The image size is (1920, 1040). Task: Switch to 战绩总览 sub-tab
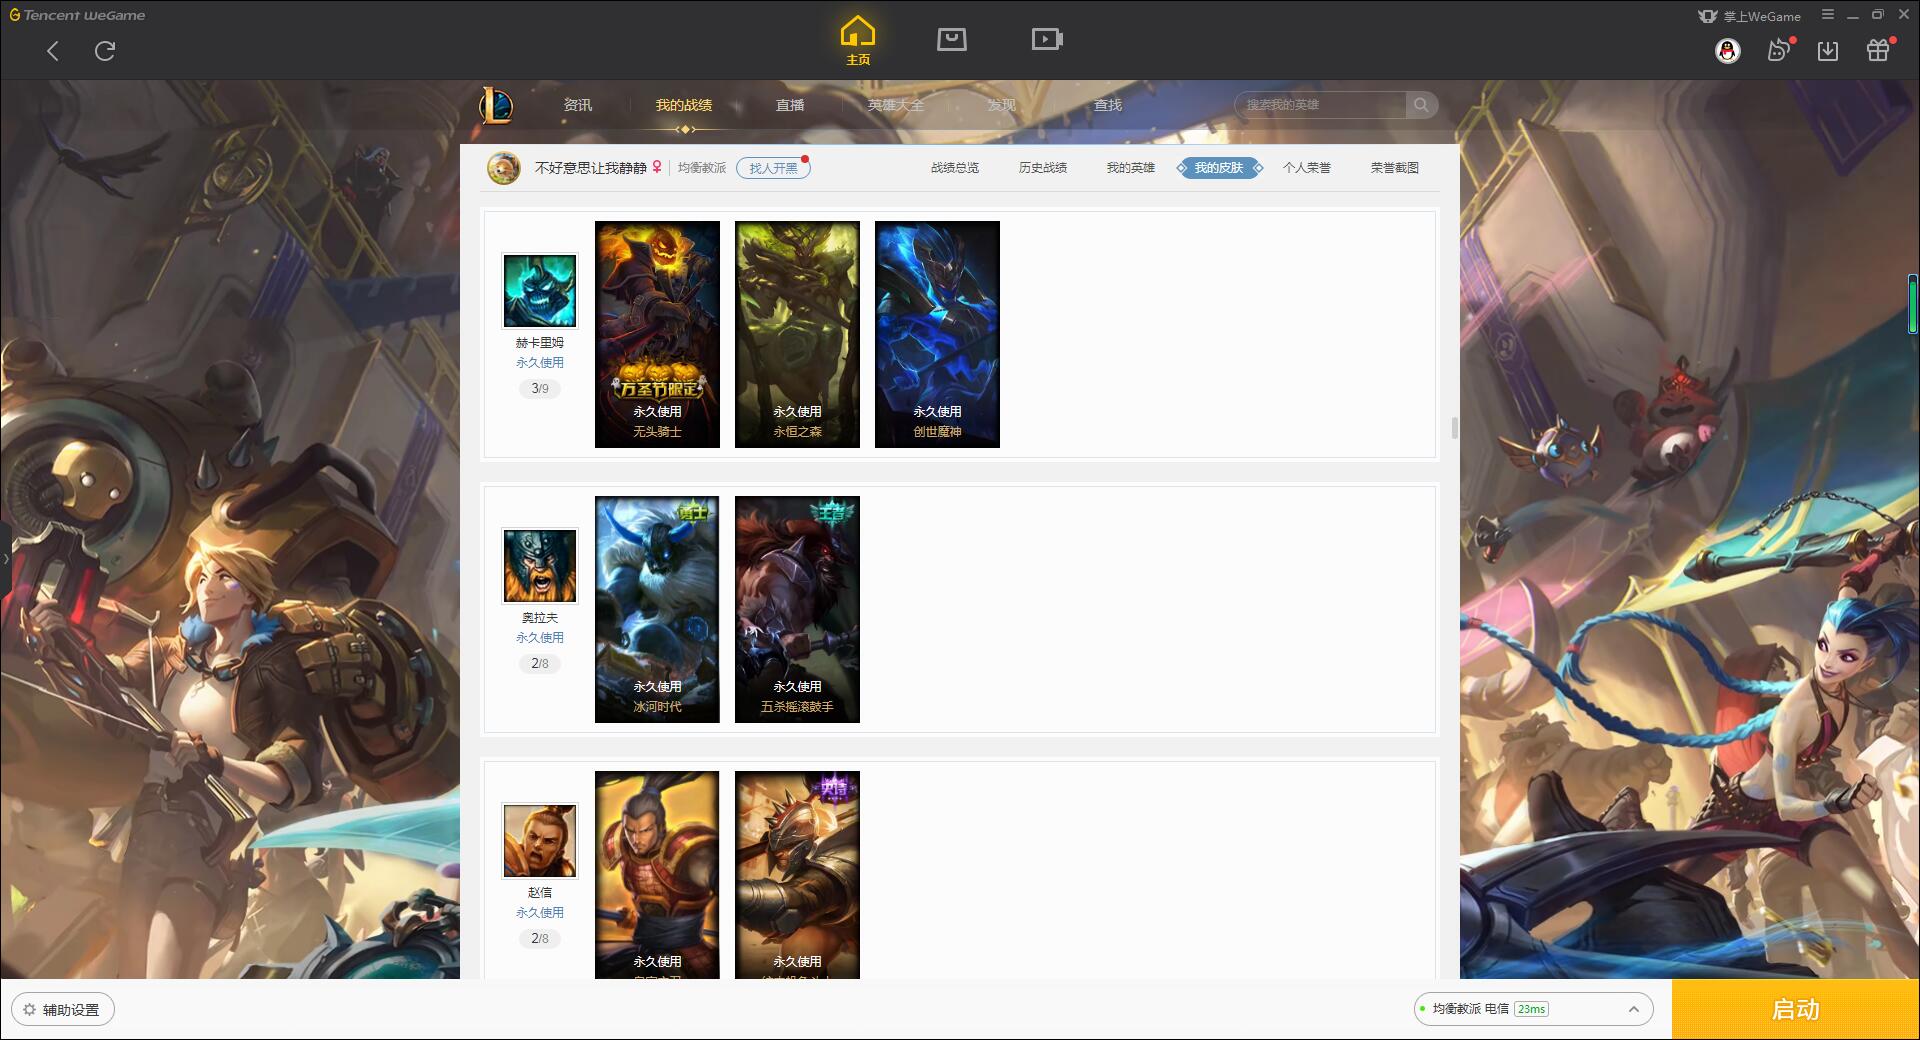point(955,168)
